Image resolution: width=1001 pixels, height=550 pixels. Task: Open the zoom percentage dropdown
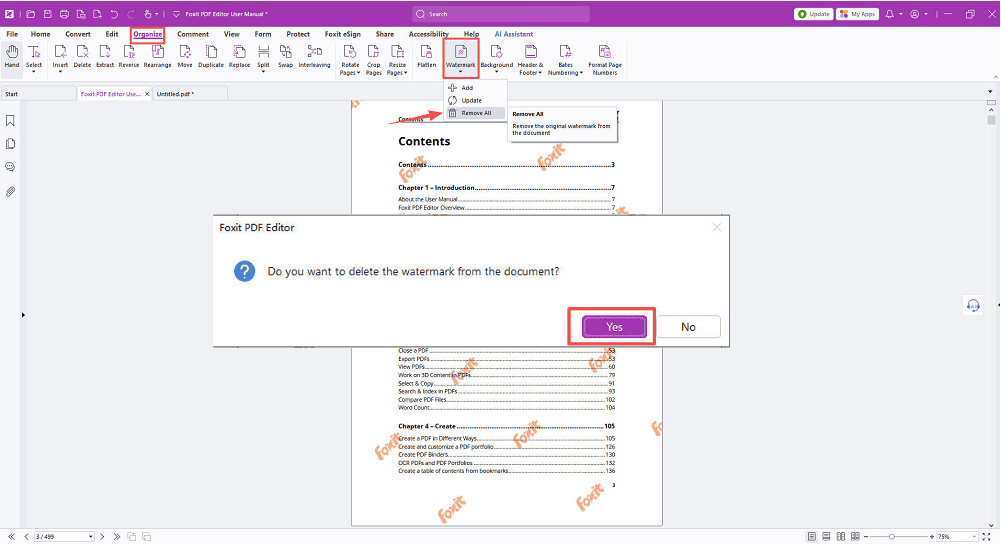click(974, 537)
